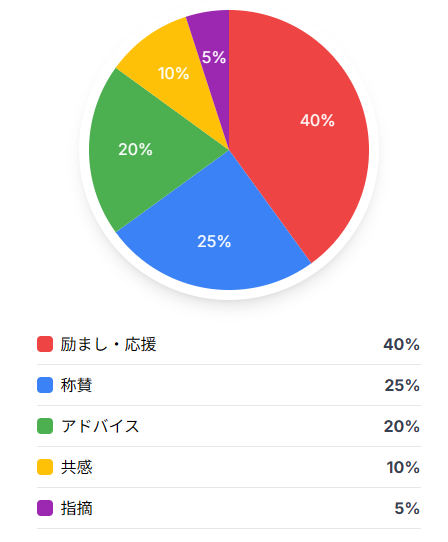Screen dimensions: 448x542
Task: Click the green legend color swatch
Action: click(x=45, y=426)
